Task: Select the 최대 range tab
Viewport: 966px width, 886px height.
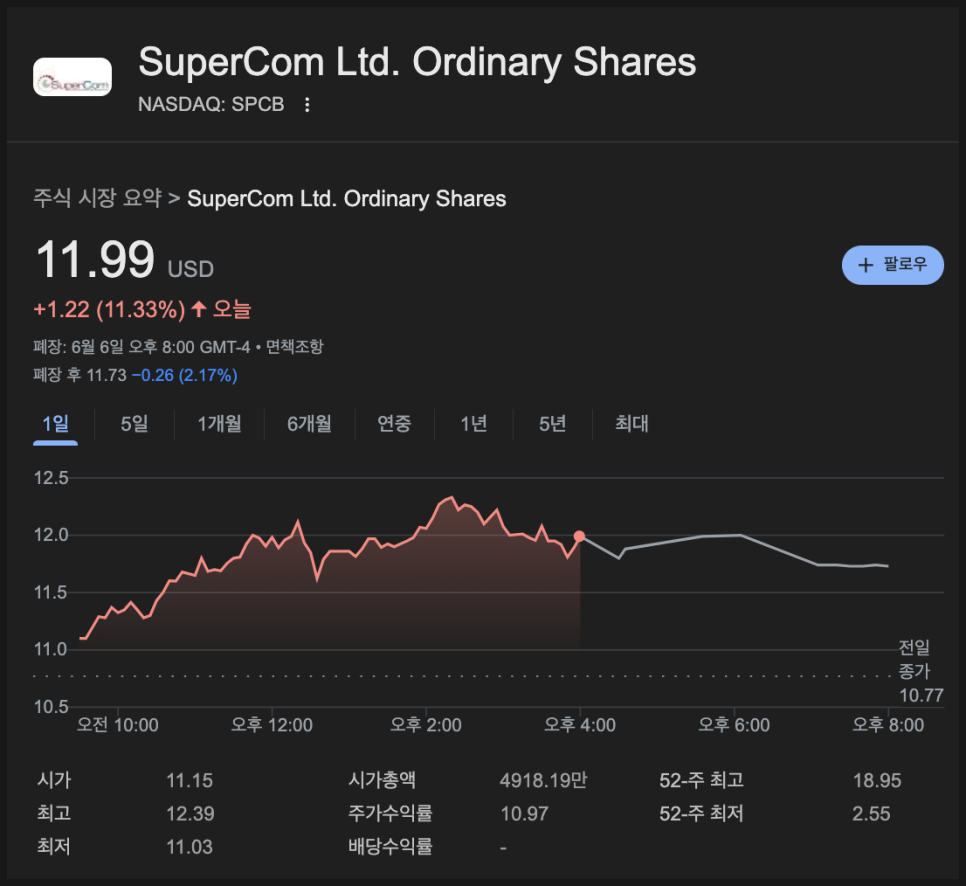Action: coord(631,424)
